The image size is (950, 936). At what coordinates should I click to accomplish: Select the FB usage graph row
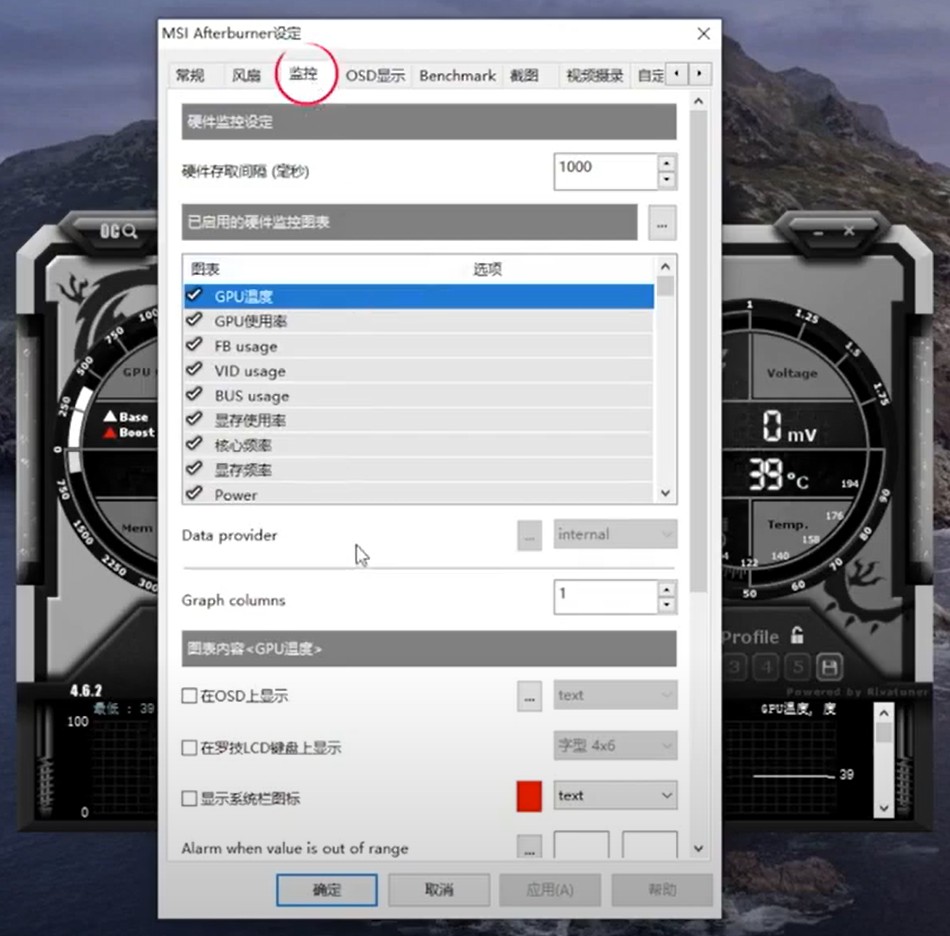(x=246, y=346)
